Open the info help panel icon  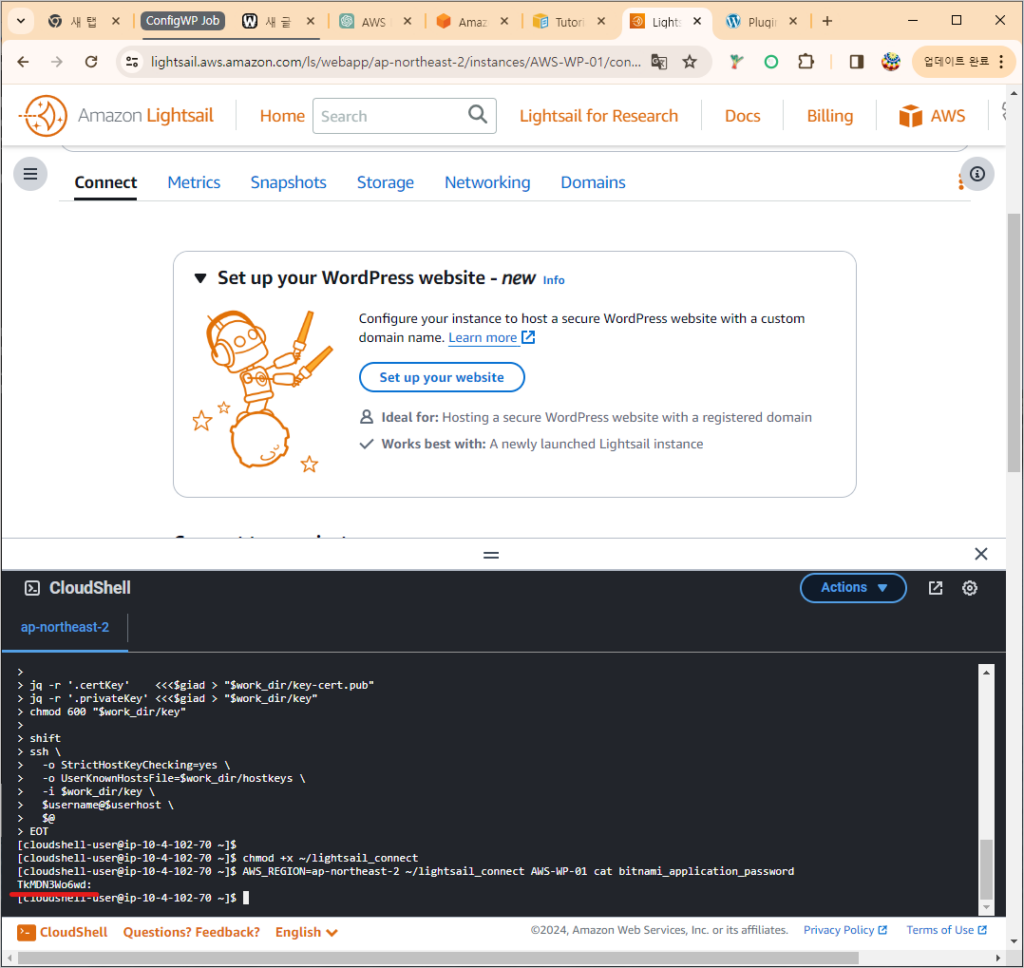point(977,174)
